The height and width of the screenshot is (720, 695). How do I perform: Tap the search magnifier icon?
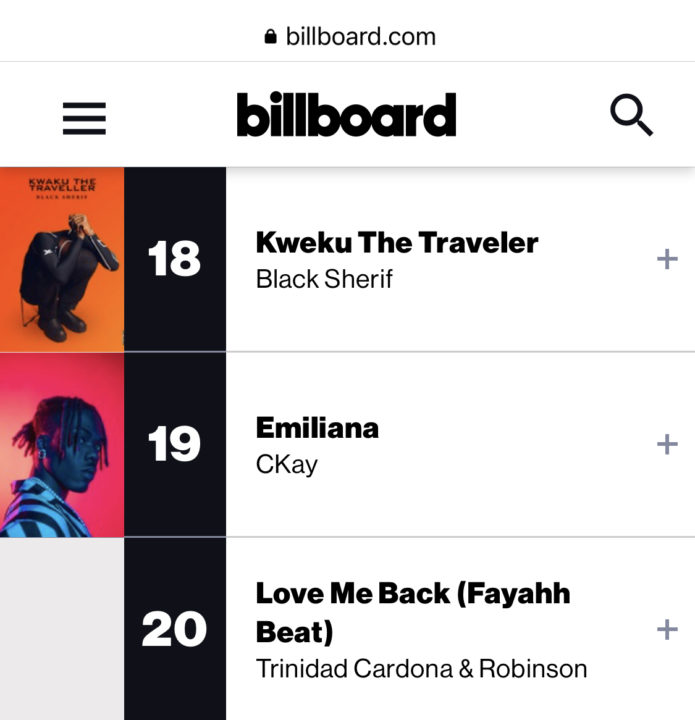tap(631, 115)
